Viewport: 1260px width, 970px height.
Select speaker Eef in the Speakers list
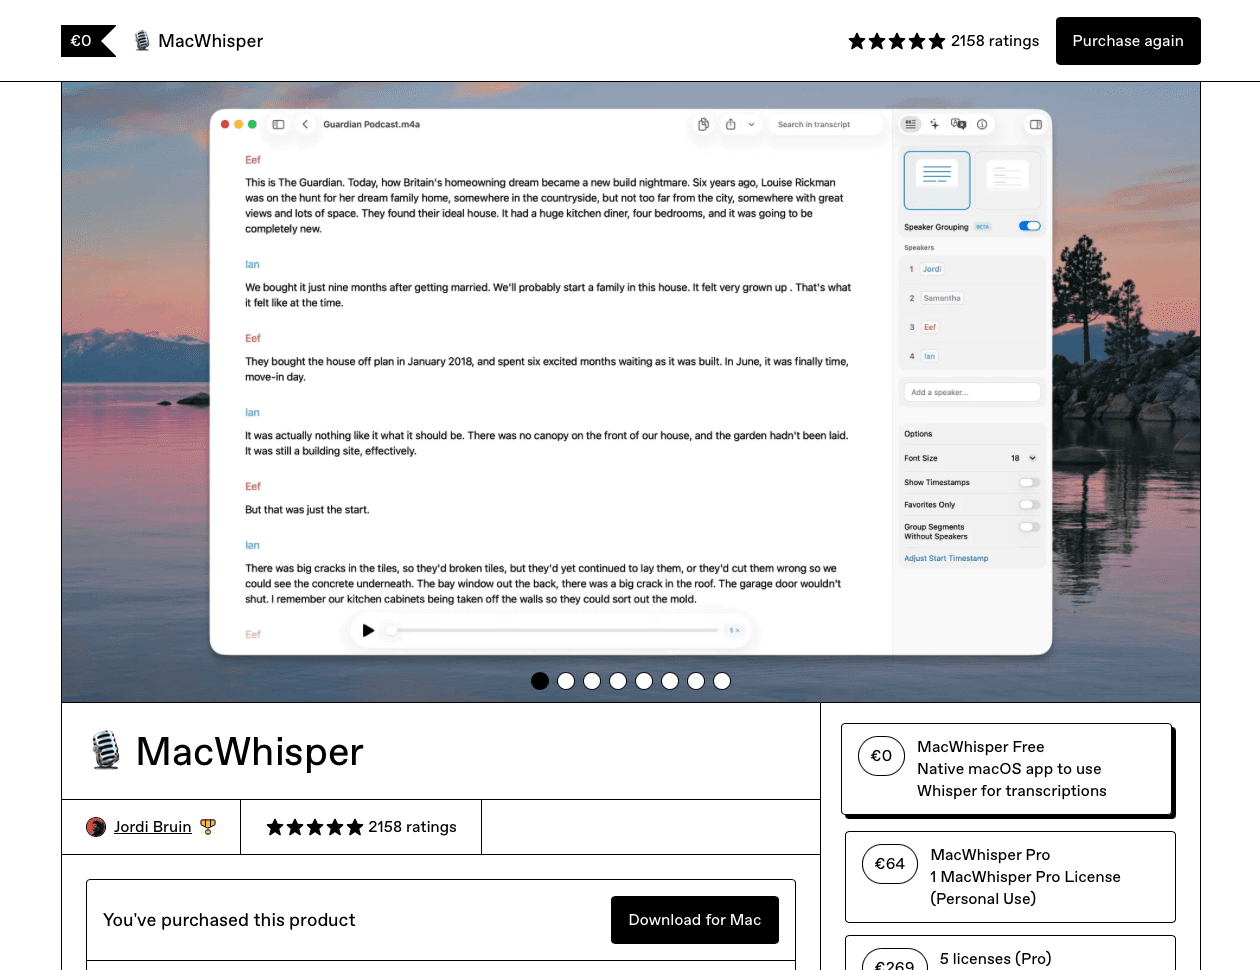click(930, 327)
